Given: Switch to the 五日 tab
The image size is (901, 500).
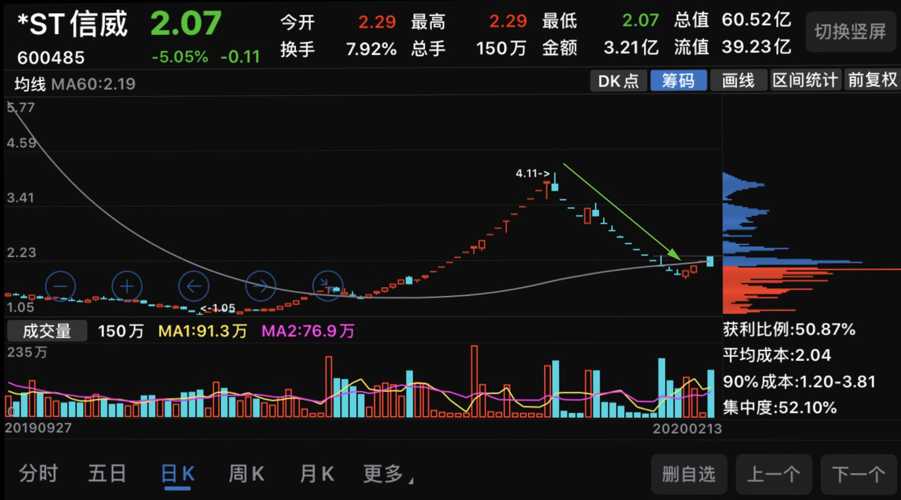Looking at the screenshot, I should click(x=107, y=474).
